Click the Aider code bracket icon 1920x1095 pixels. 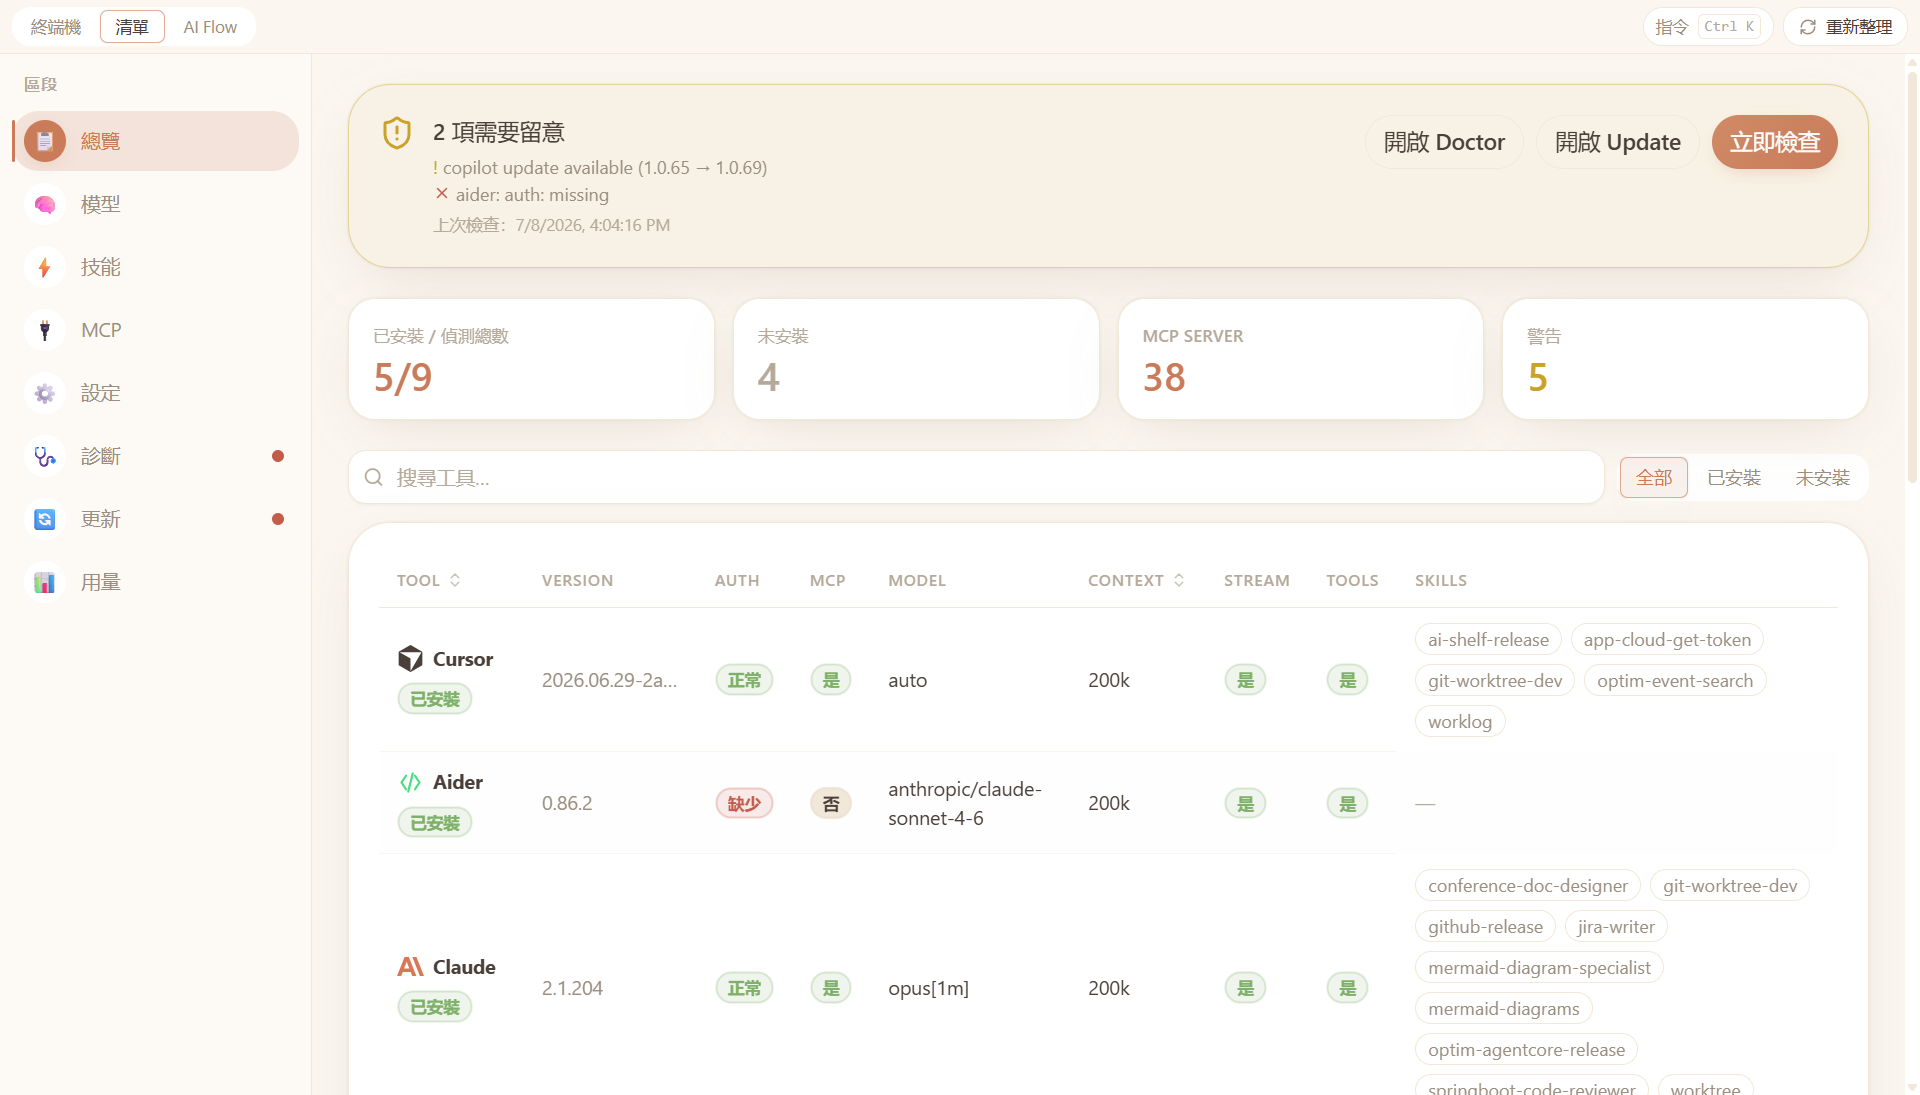pyautogui.click(x=410, y=782)
